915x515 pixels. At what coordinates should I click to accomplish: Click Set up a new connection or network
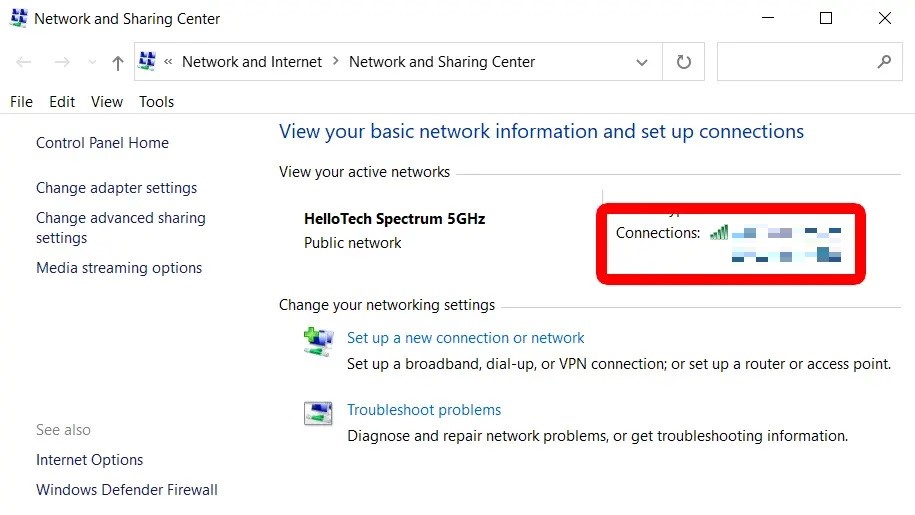[465, 338]
